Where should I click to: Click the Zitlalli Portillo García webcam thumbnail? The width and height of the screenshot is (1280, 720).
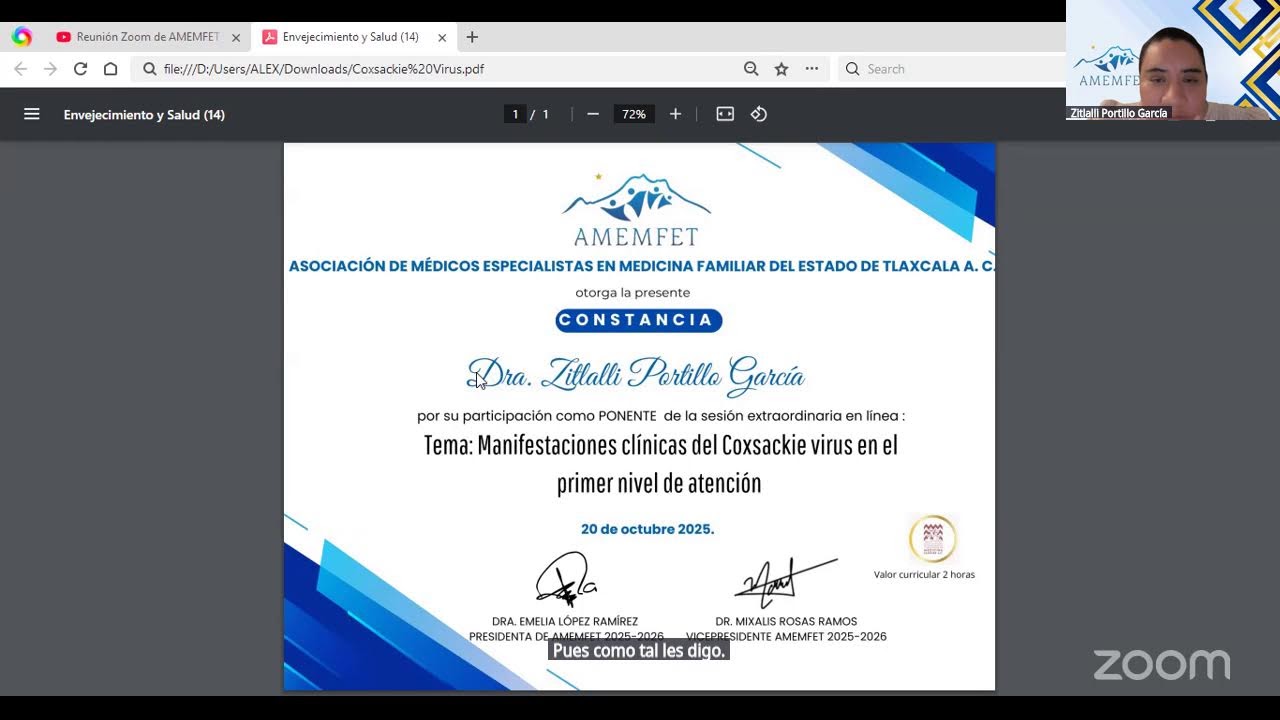pos(1173,60)
